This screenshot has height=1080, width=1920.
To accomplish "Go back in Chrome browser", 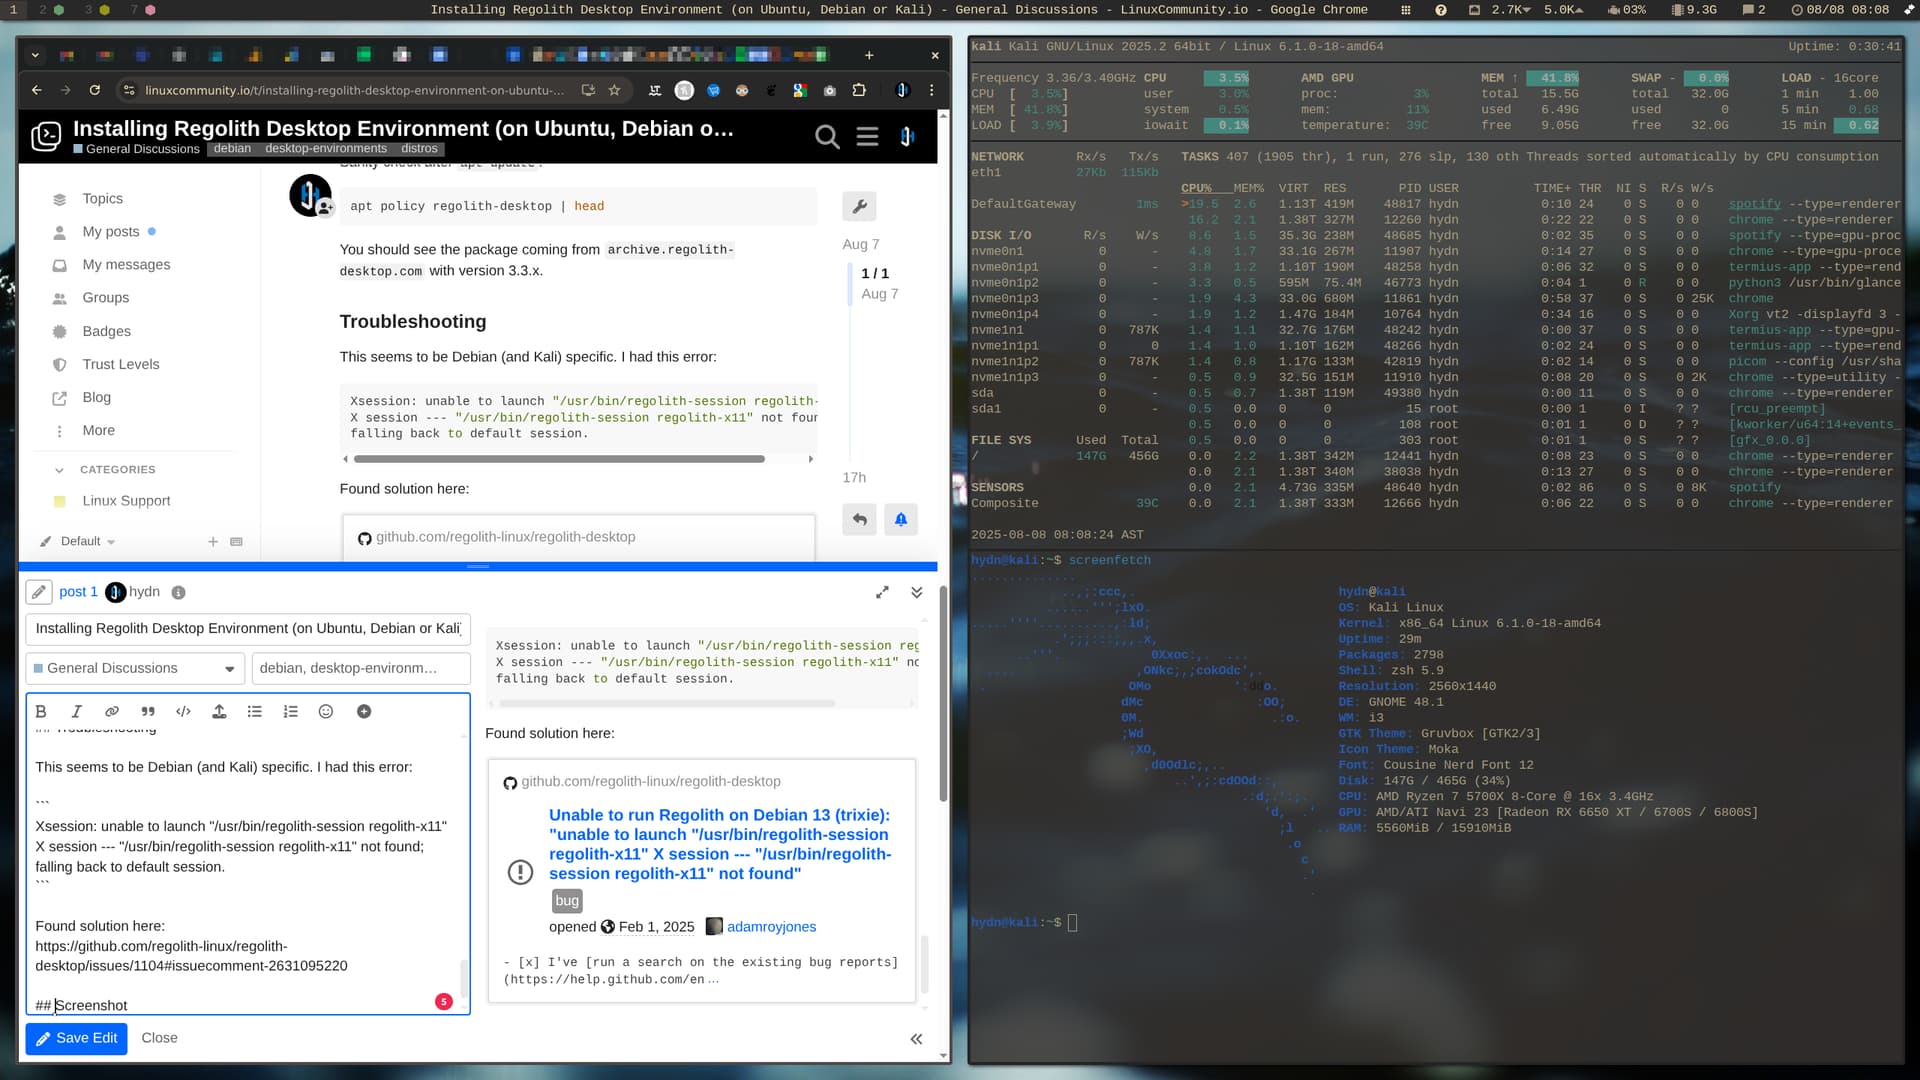I will point(37,90).
